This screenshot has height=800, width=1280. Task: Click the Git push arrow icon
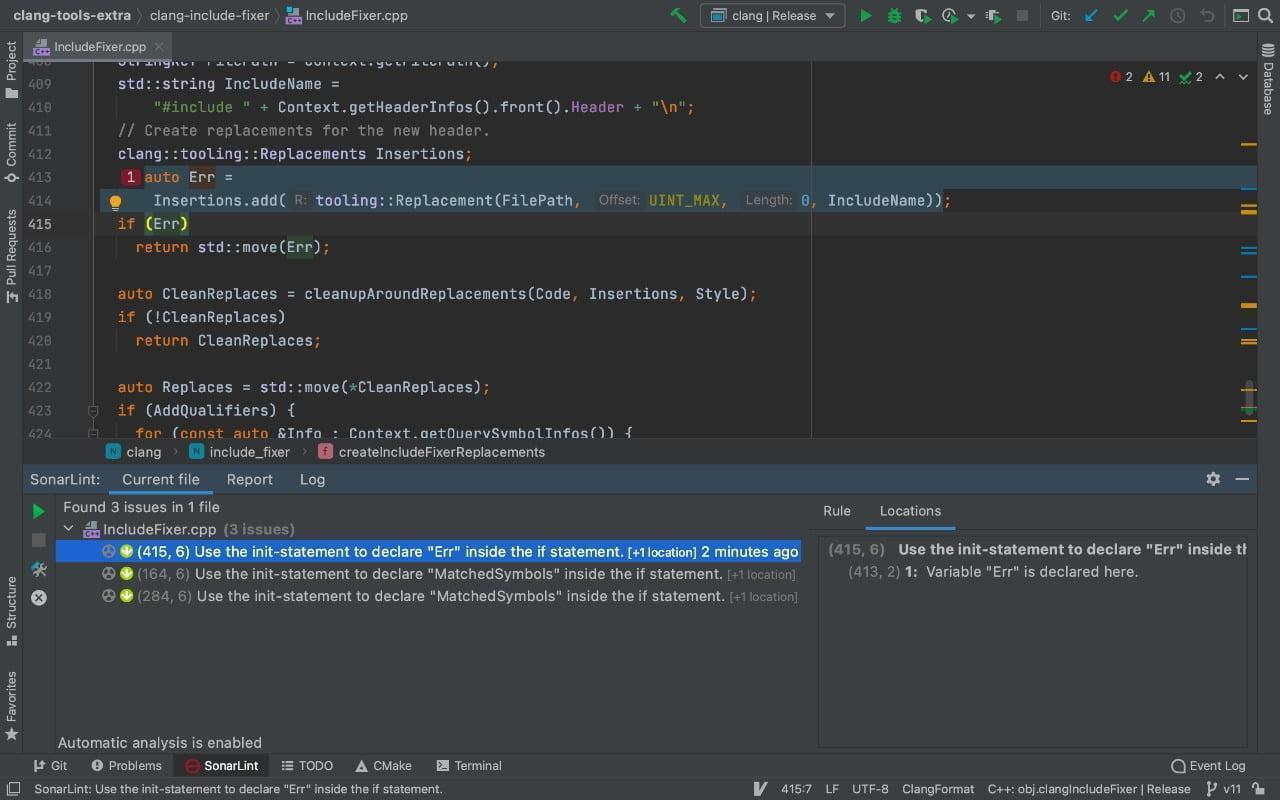coord(1148,16)
